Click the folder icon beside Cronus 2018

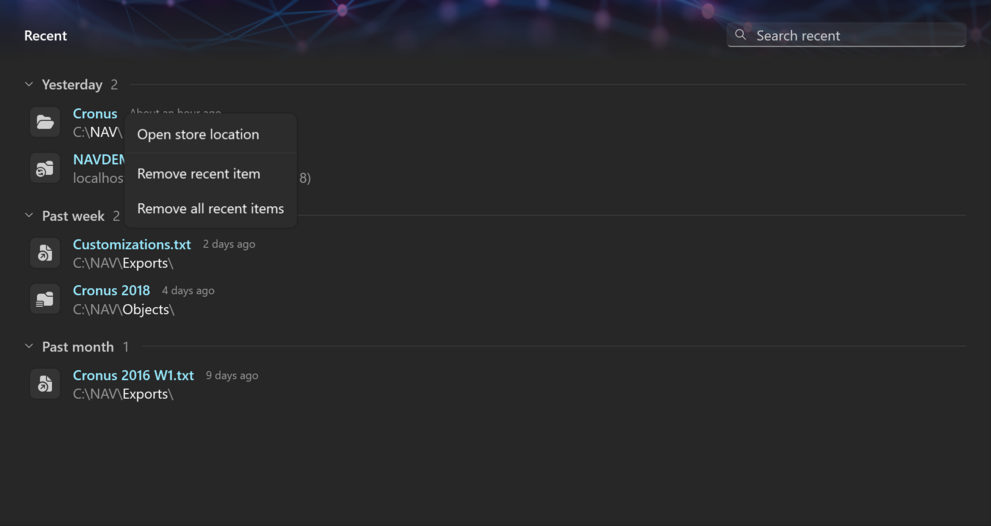[x=45, y=300]
